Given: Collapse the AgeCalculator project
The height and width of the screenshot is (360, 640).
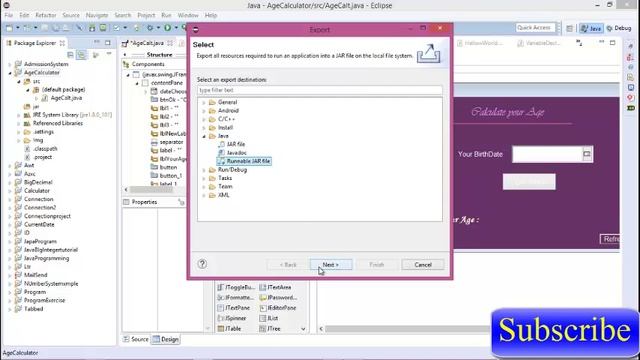Looking at the screenshot, I should (10, 73).
